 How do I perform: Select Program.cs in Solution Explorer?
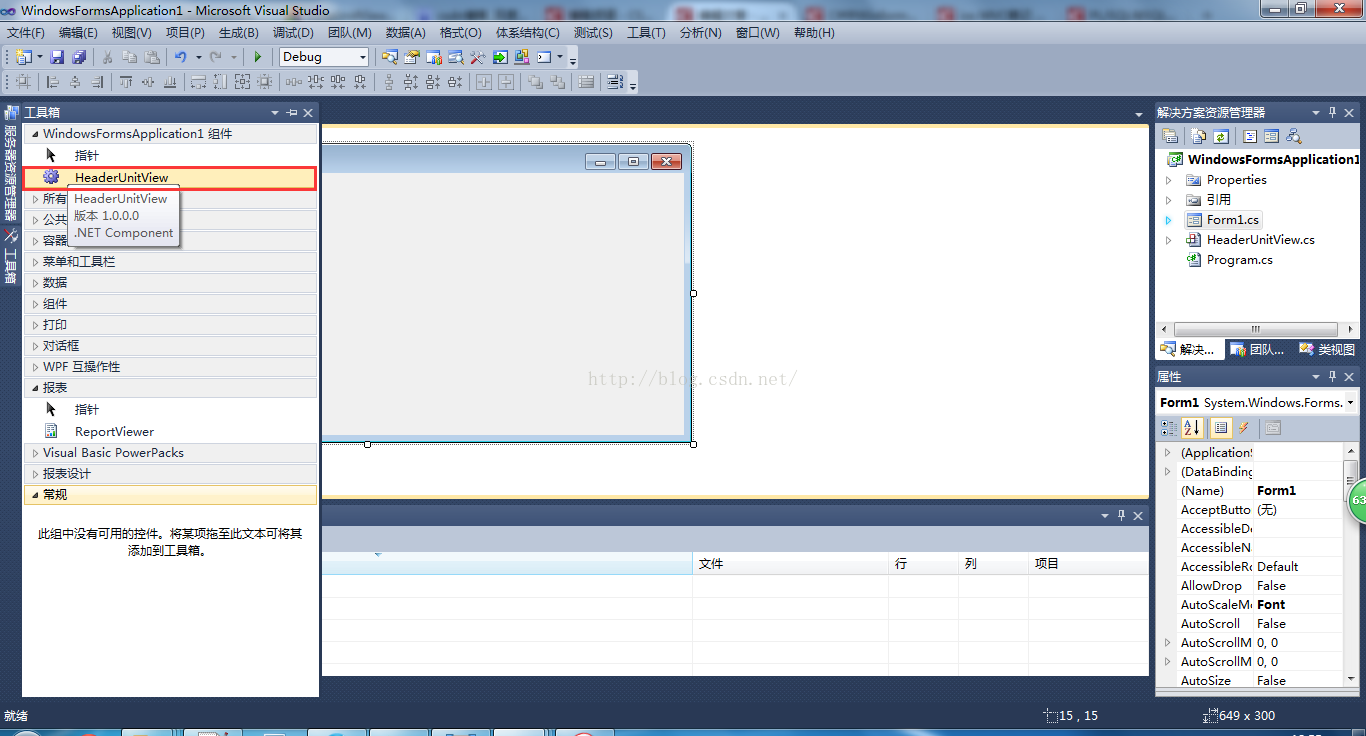click(x=1239, y=260)
